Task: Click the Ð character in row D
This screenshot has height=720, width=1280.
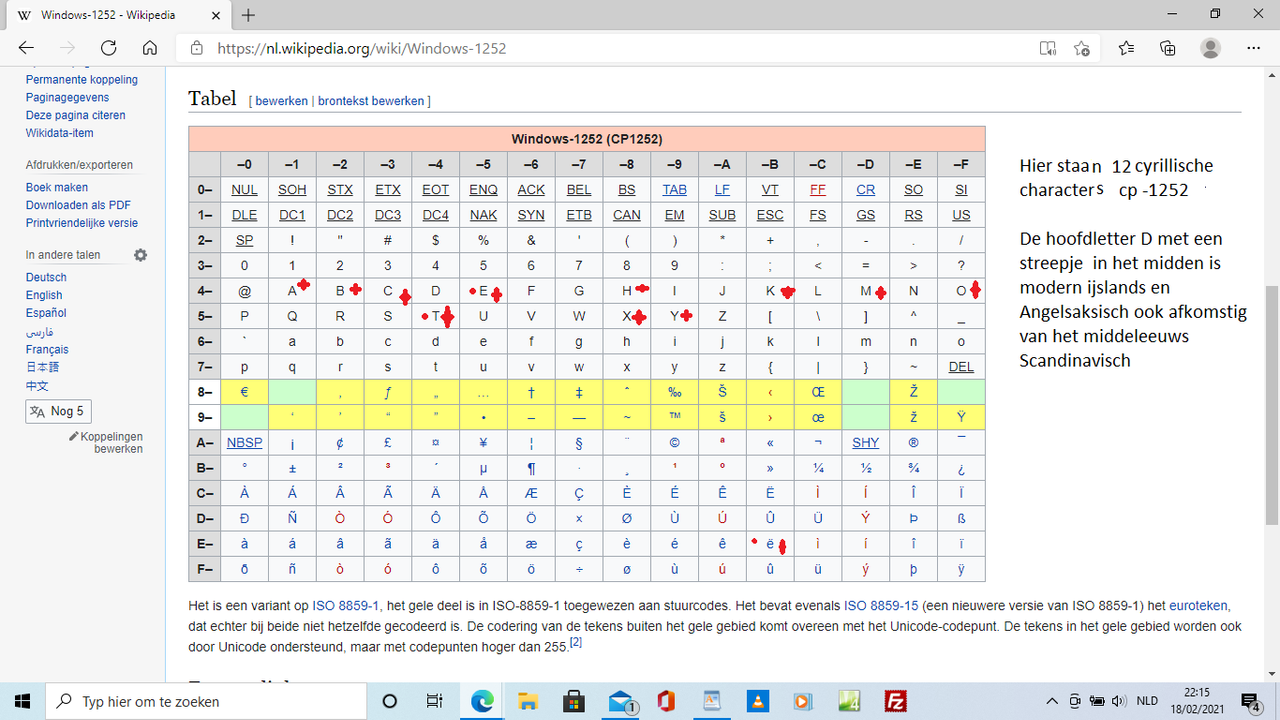Action: [244, 518]
